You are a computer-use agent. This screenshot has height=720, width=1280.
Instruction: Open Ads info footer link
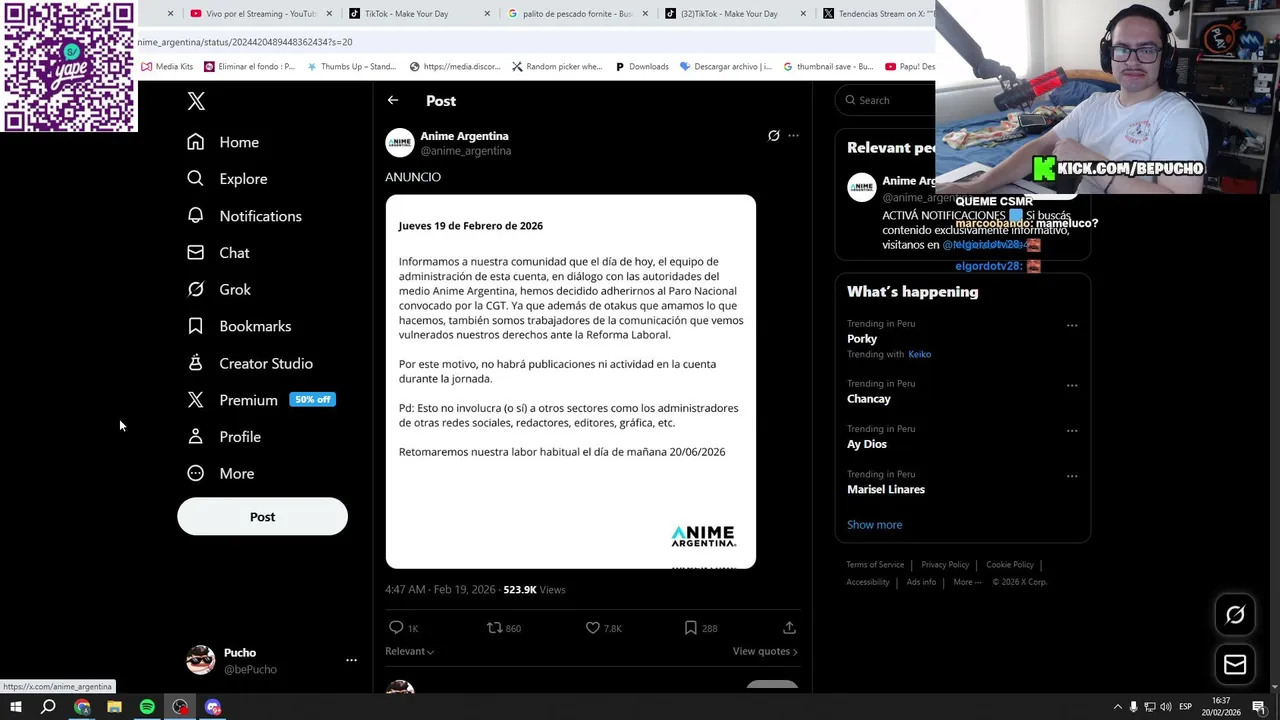[921, 582]
